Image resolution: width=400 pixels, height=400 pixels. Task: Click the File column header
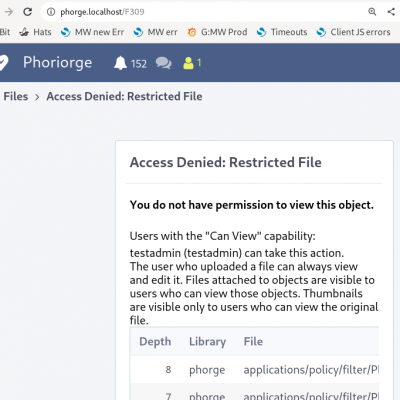(253, 342)
